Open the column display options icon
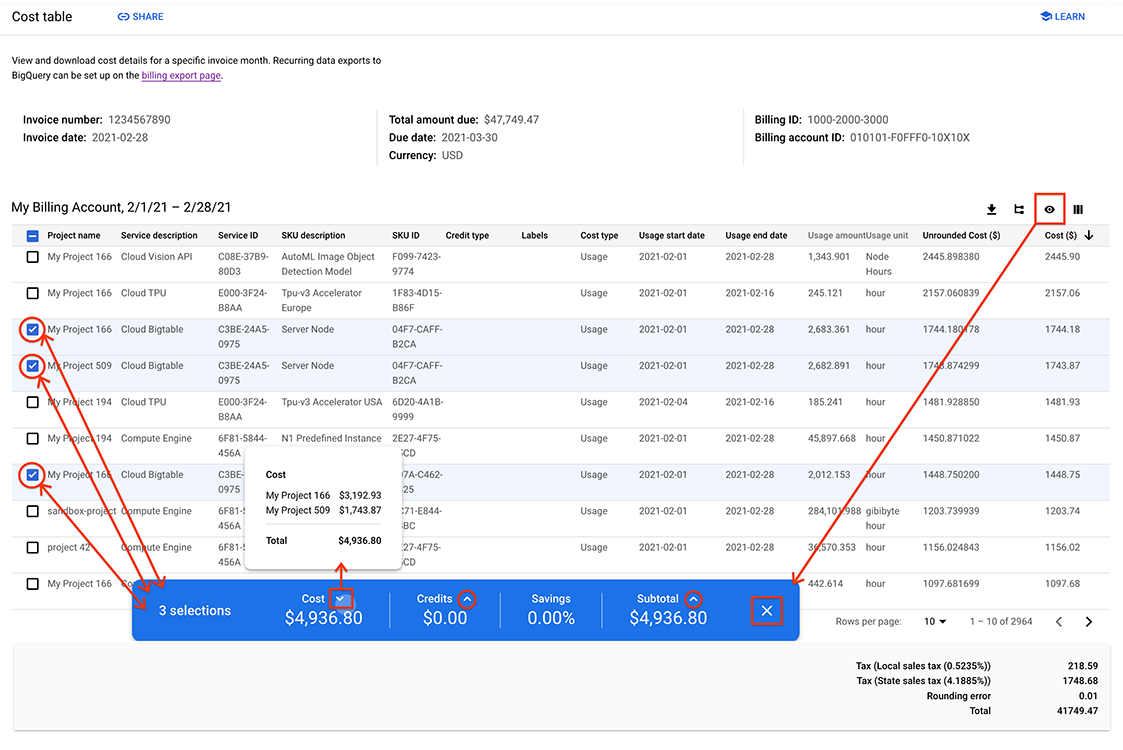 [x=1078, y=209]
